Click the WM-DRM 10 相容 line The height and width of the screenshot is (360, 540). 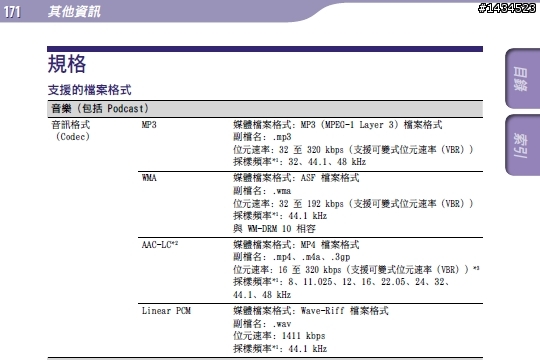click(x=274, y=228)
